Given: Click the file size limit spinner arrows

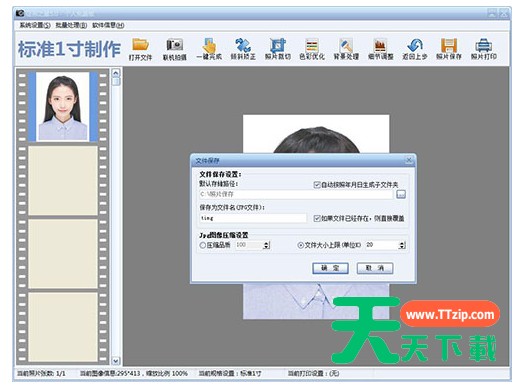Looking at the screenshot, I should (402, 245).
